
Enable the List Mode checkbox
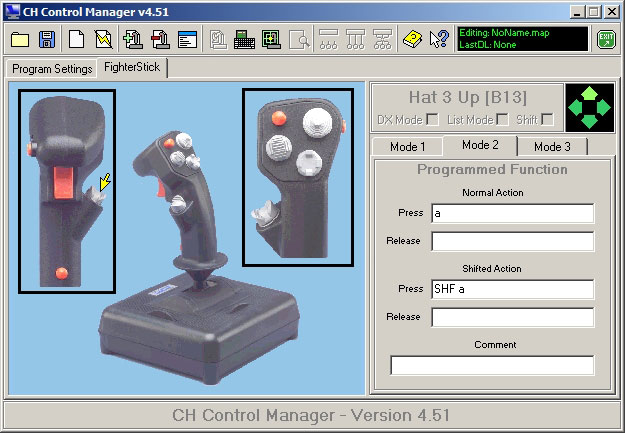click(x=502, y=119)
